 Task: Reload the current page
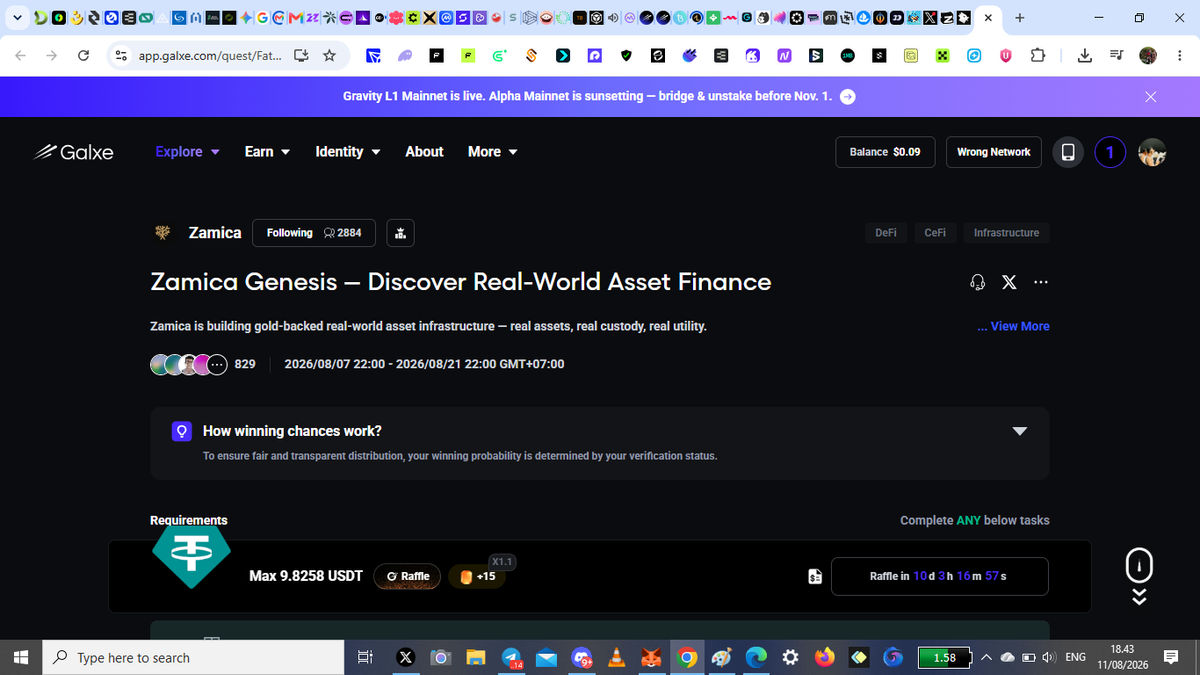[84, 56]
